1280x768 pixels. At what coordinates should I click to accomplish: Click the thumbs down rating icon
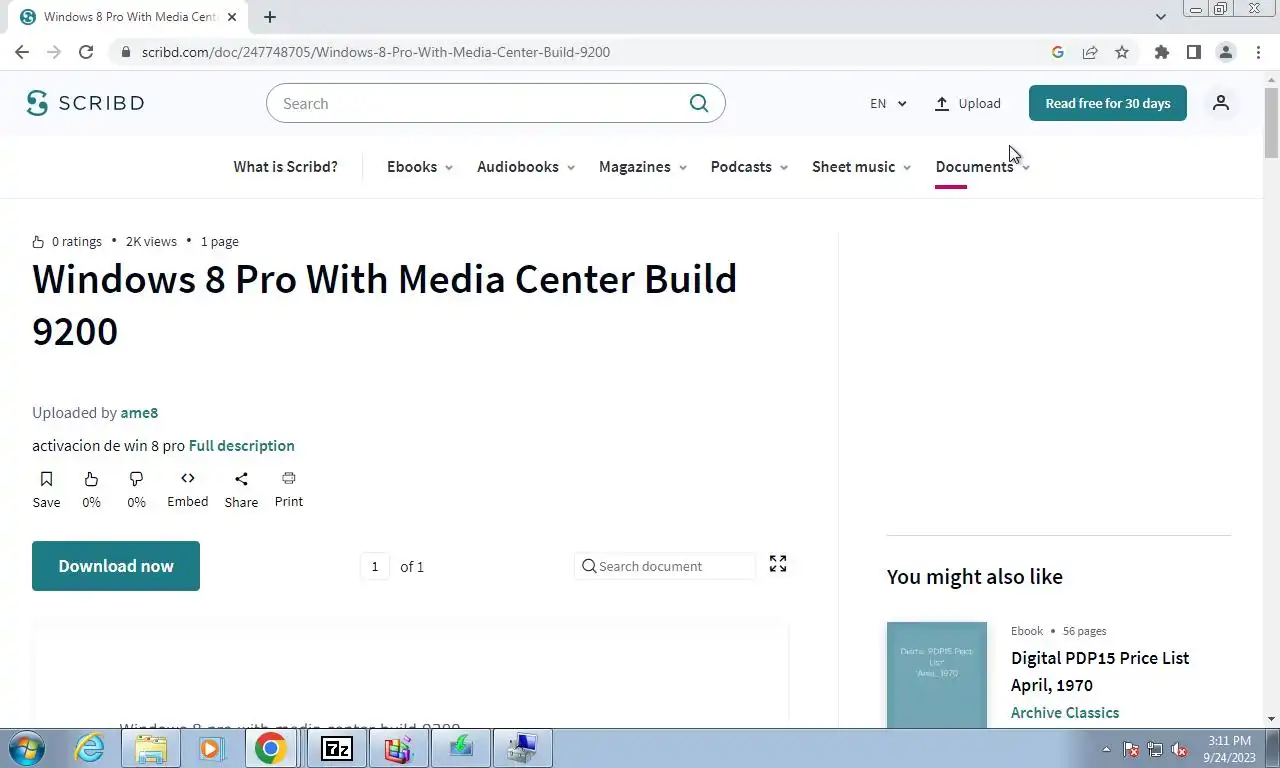136,479
